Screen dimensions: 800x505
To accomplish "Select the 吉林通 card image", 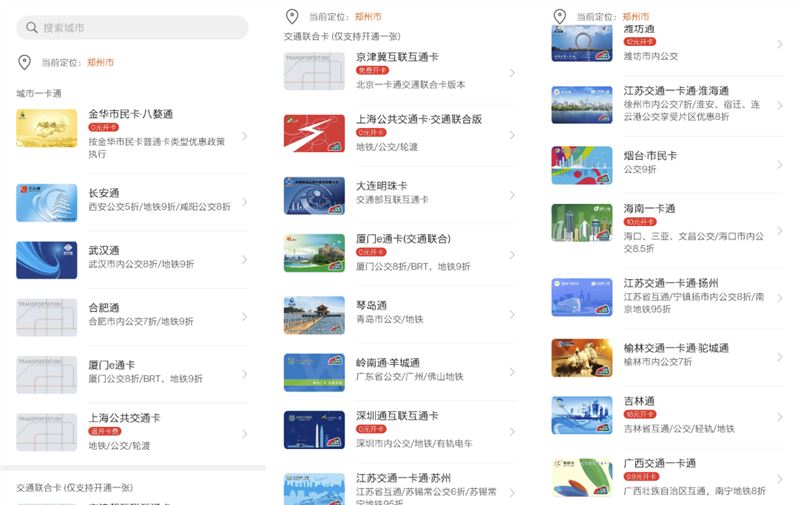I will click(x=582, y=415).
